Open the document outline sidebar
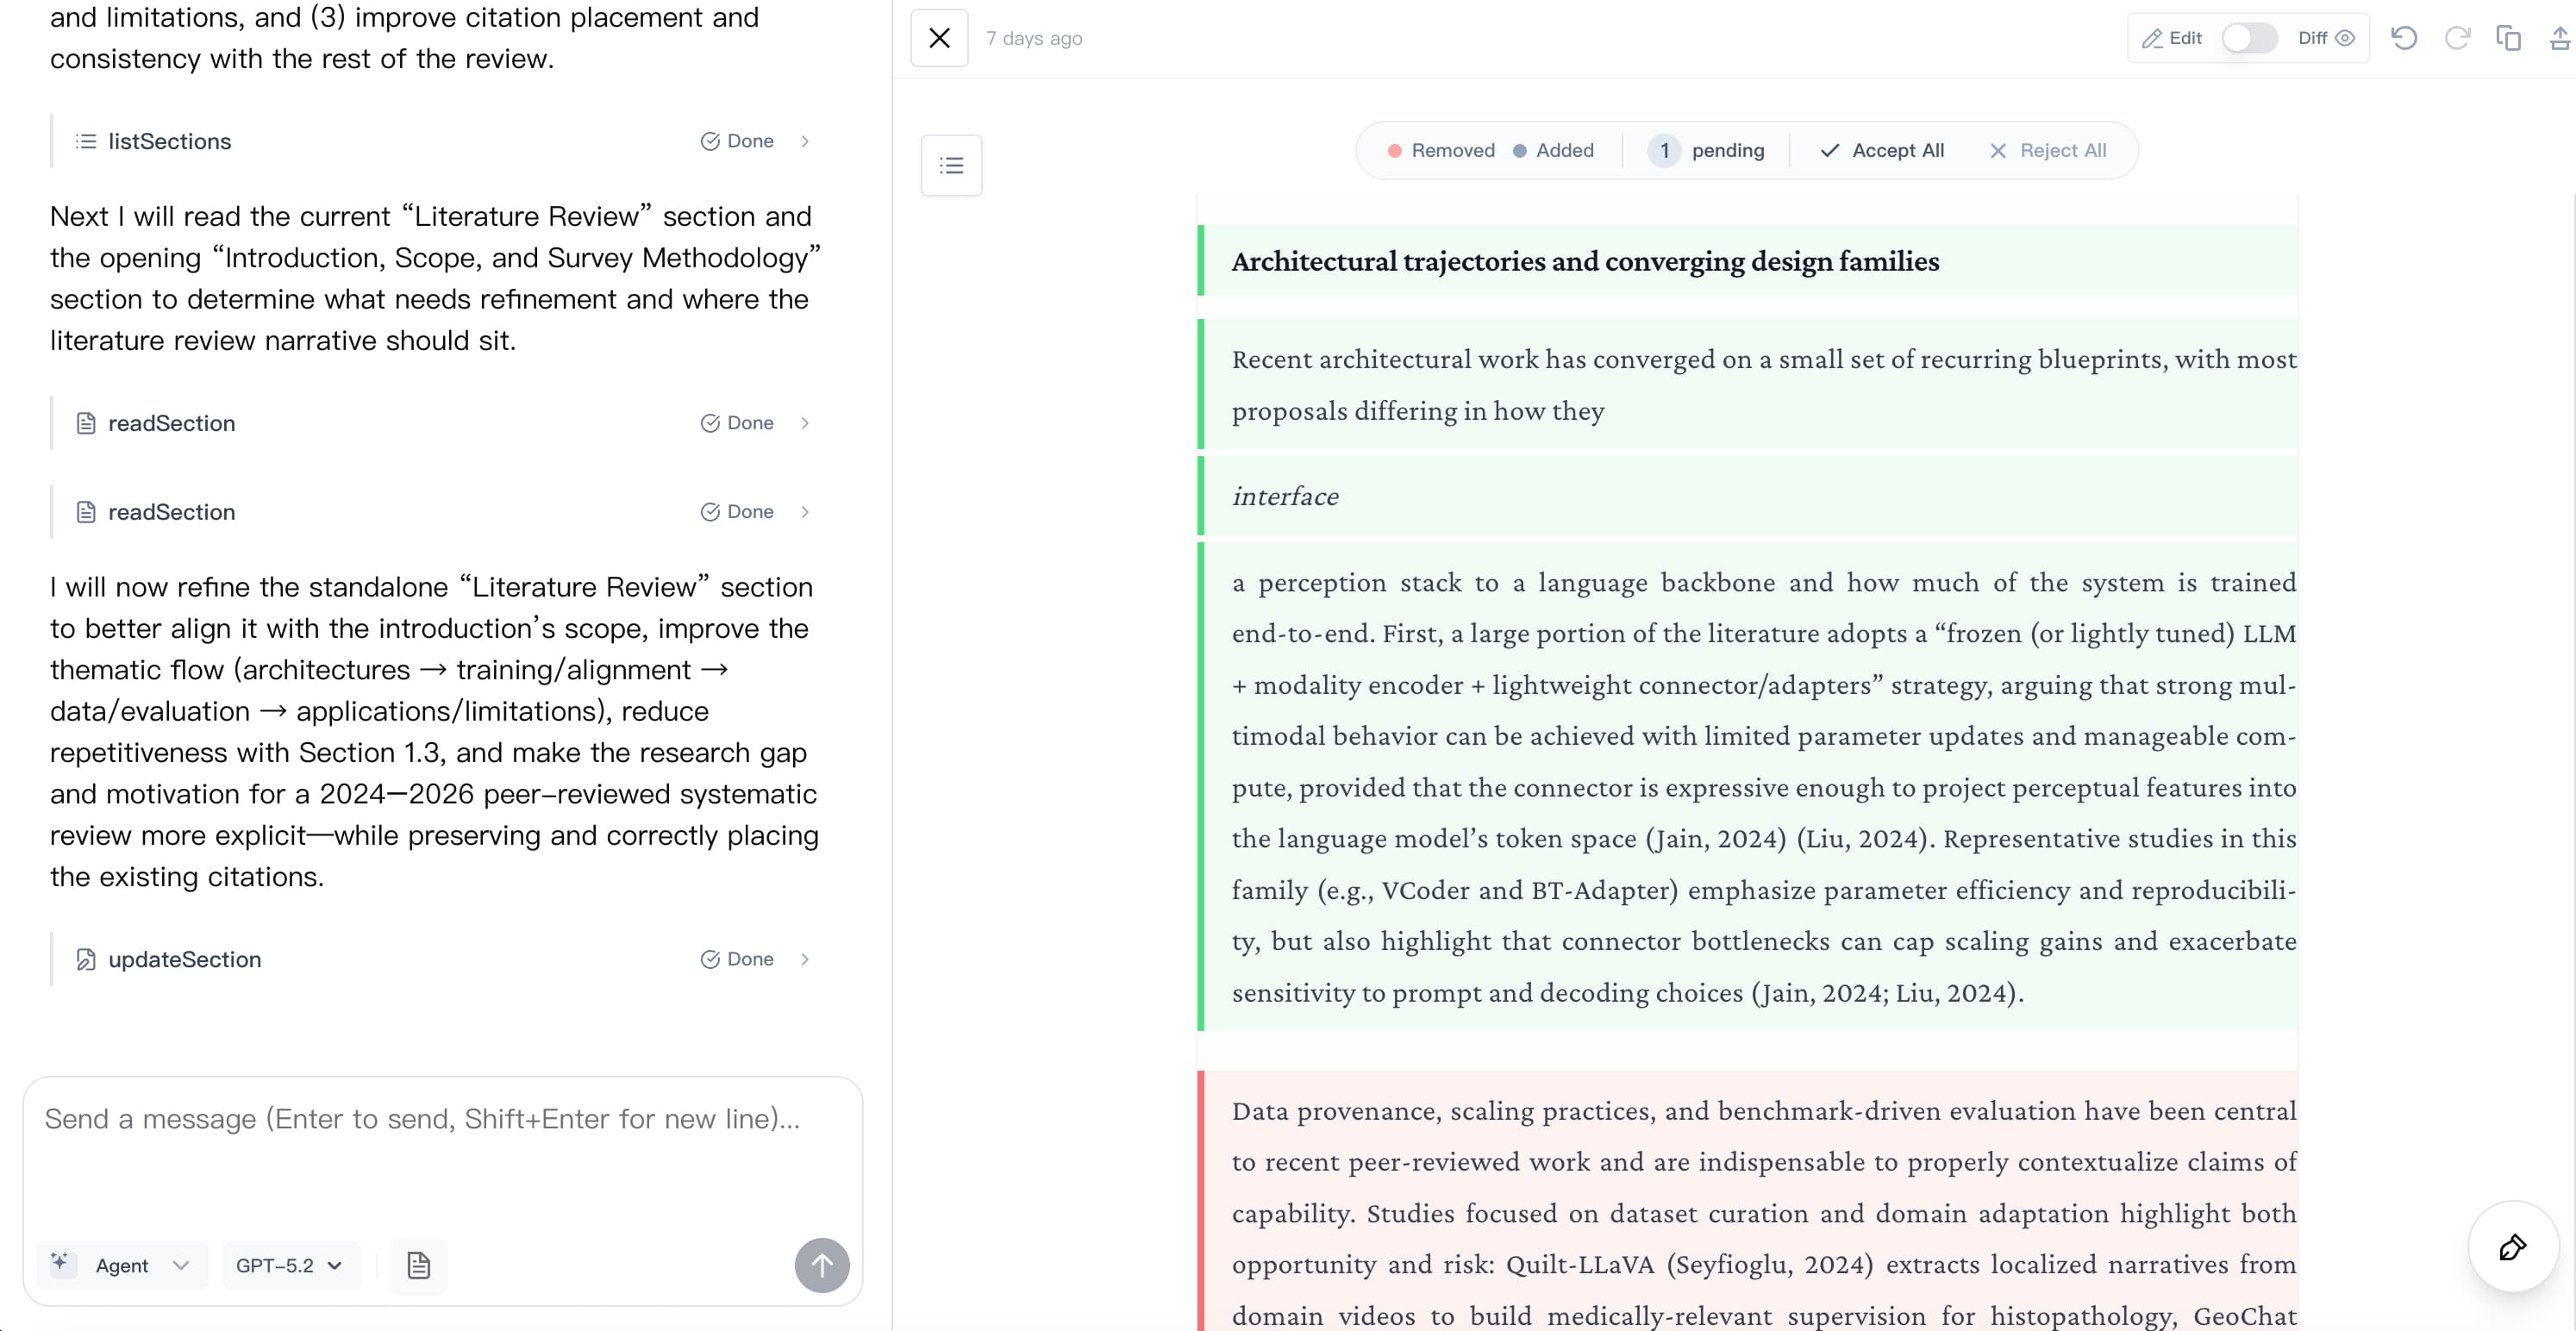 [951, 165]
